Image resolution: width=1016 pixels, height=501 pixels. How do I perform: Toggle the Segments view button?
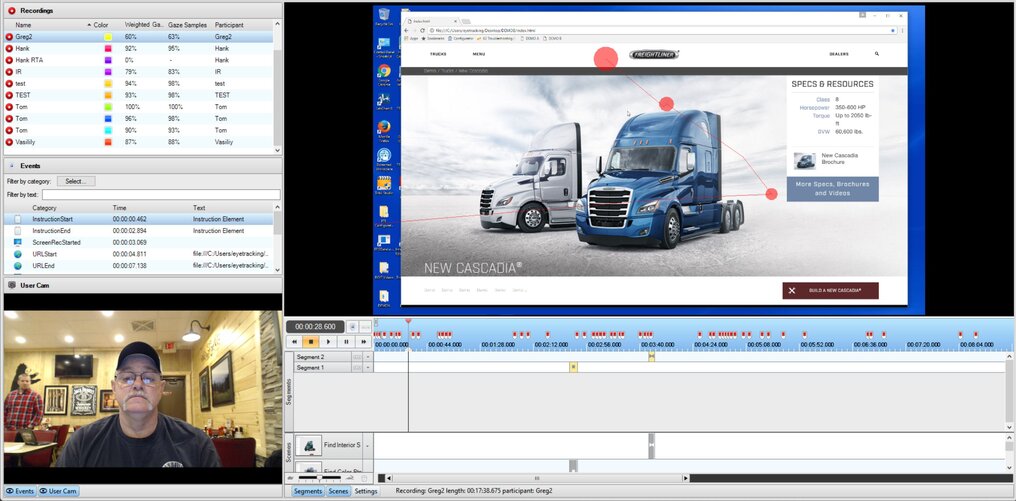click(307, 491)
